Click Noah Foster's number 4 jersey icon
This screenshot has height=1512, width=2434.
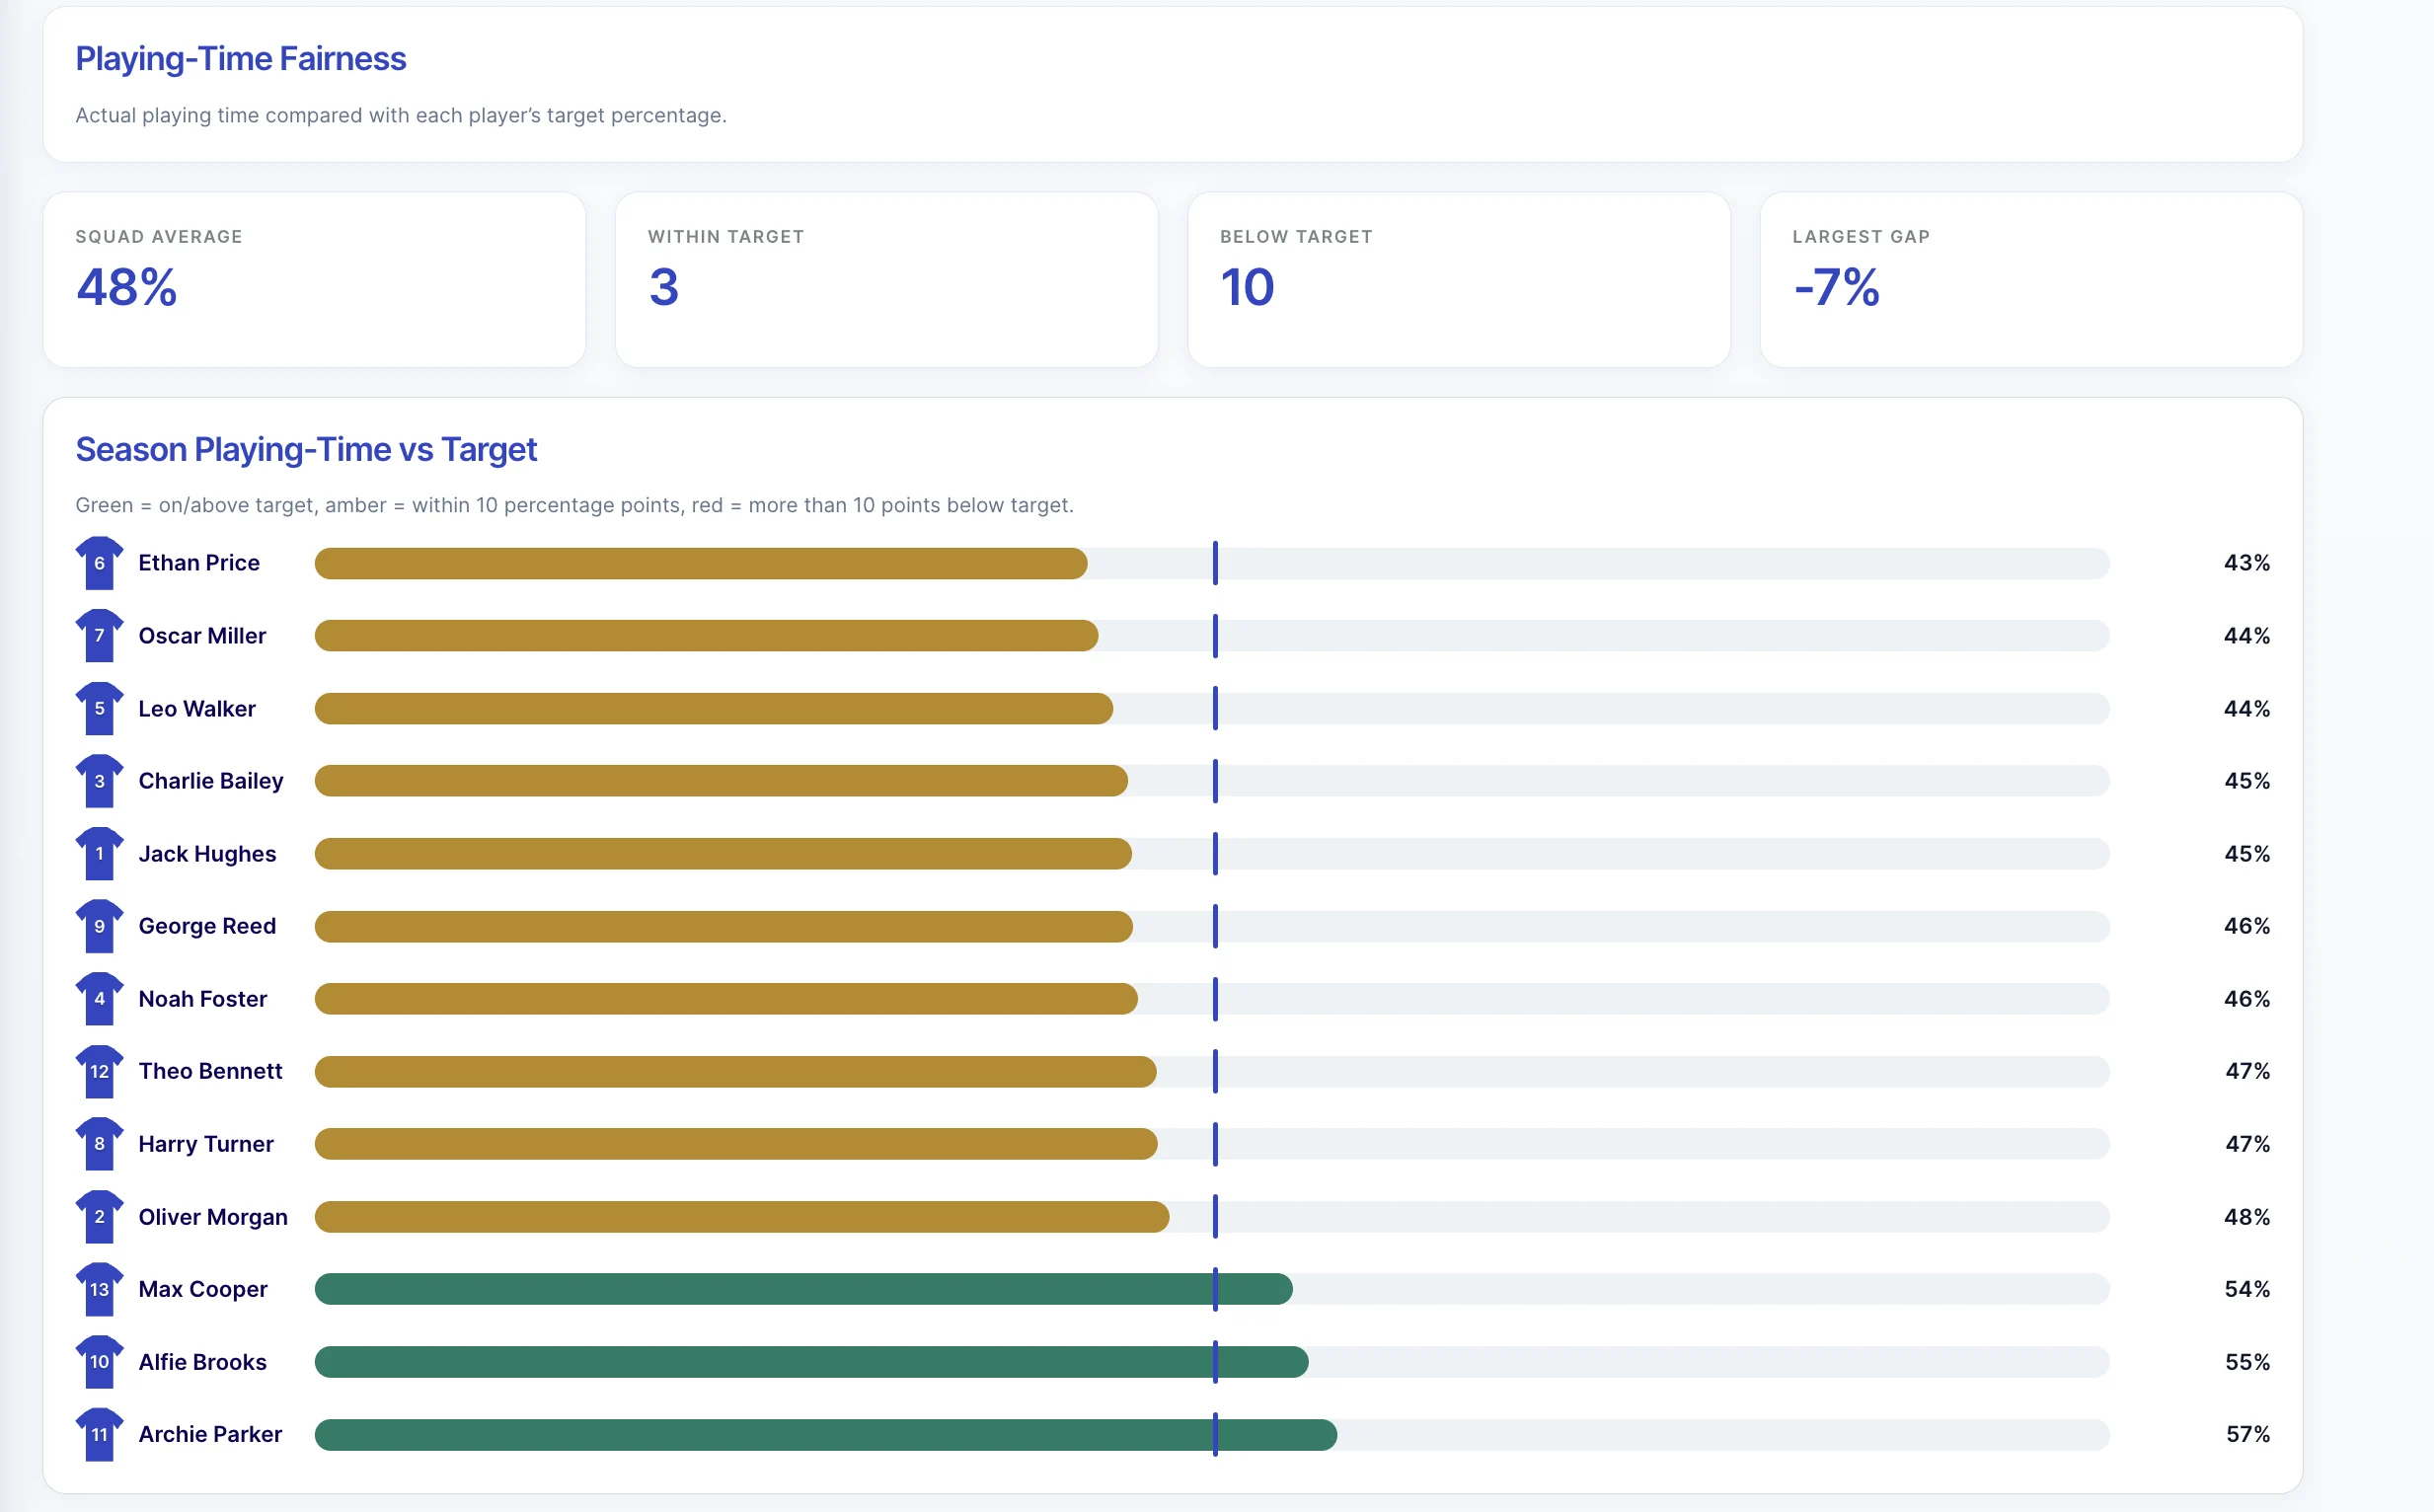click(x=99, y=999)
